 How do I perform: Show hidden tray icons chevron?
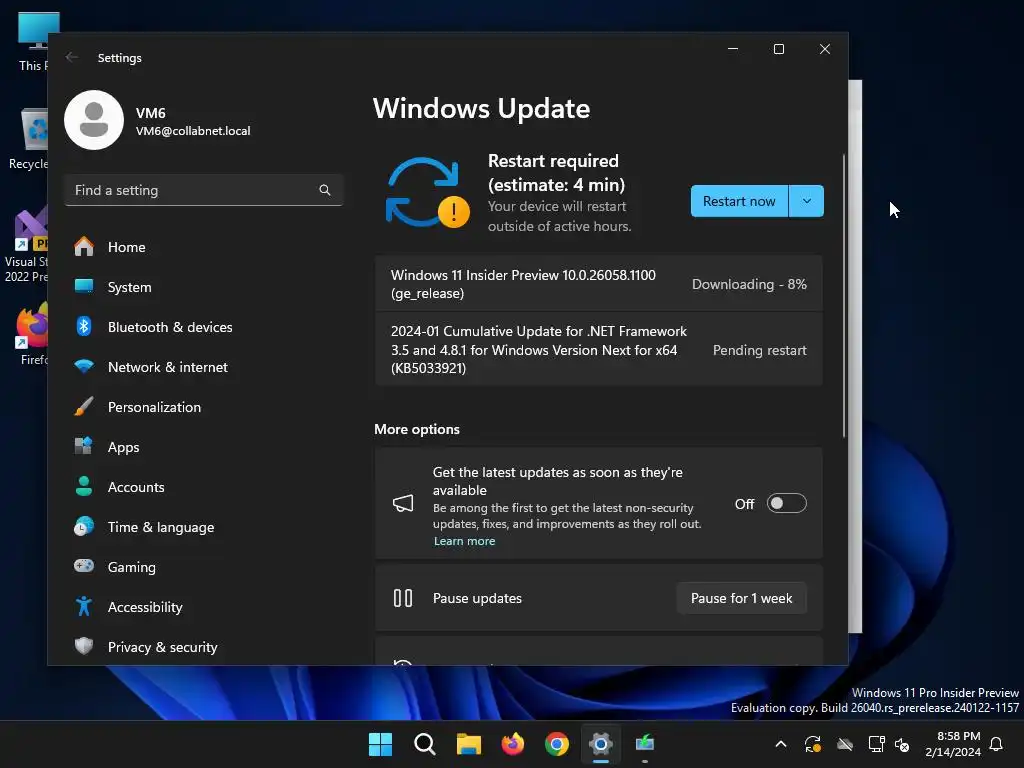click(780, 744)
